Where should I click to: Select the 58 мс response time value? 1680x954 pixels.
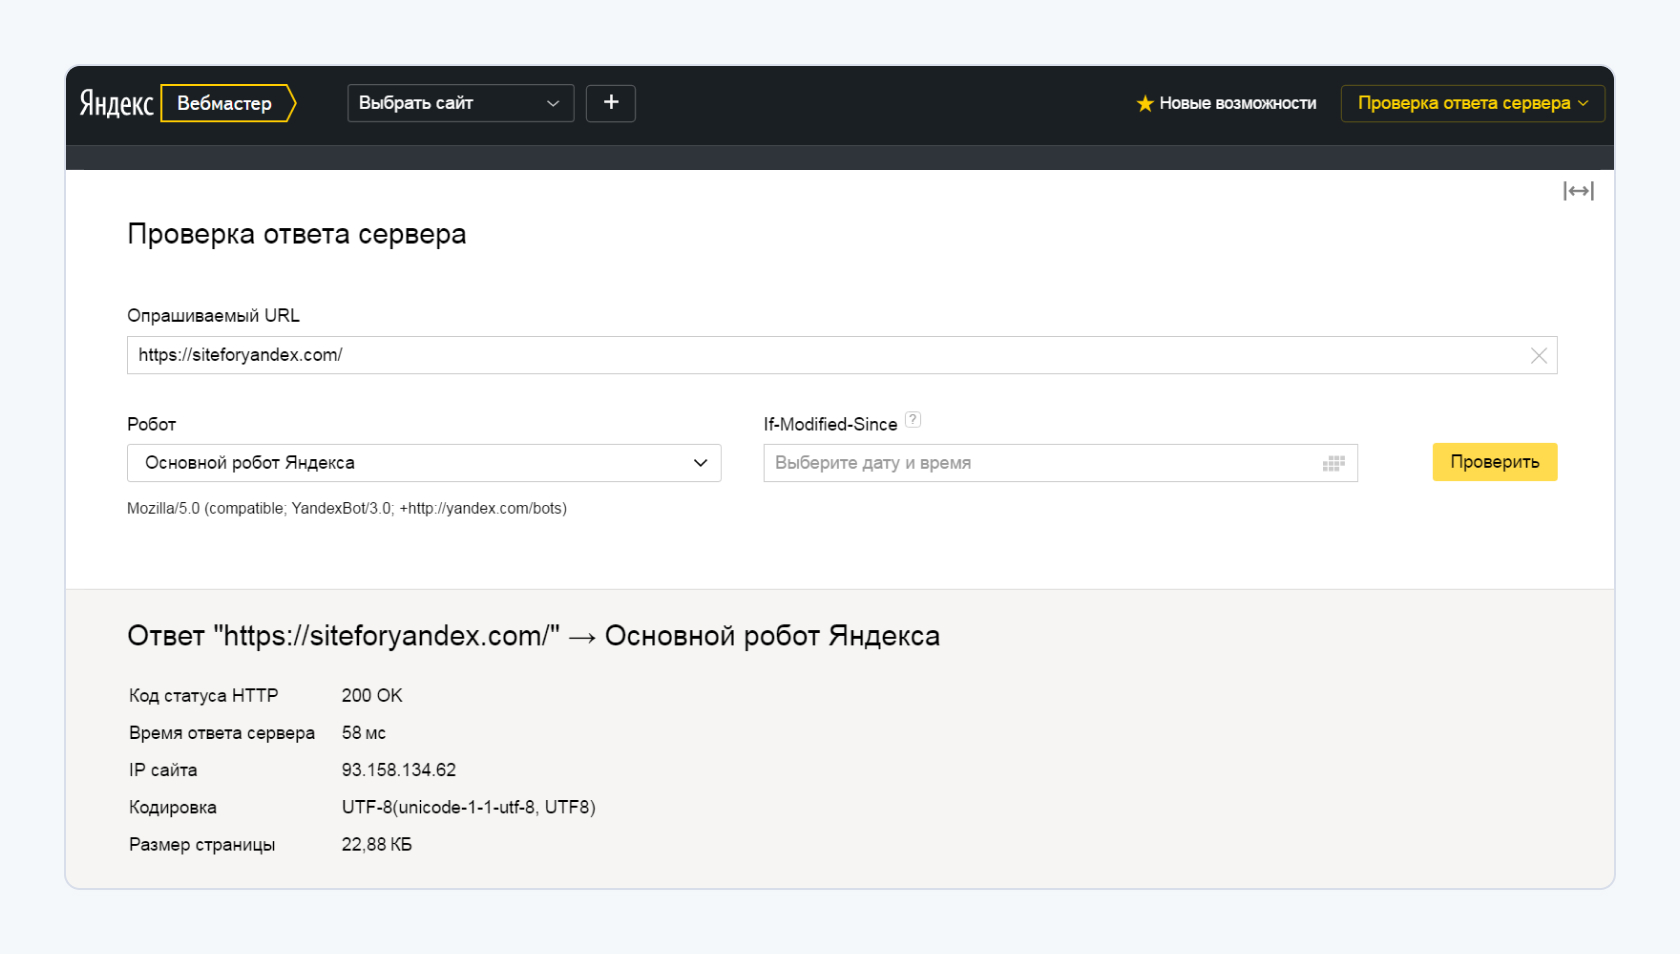364,733
